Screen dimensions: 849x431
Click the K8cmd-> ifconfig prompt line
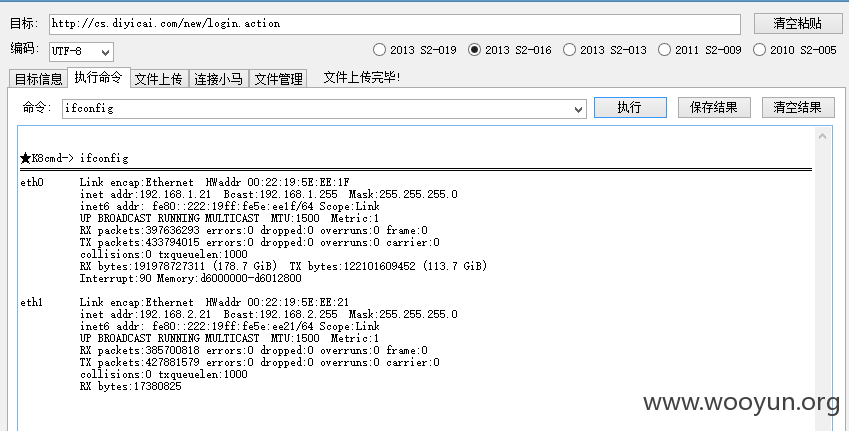coord(74,158)
